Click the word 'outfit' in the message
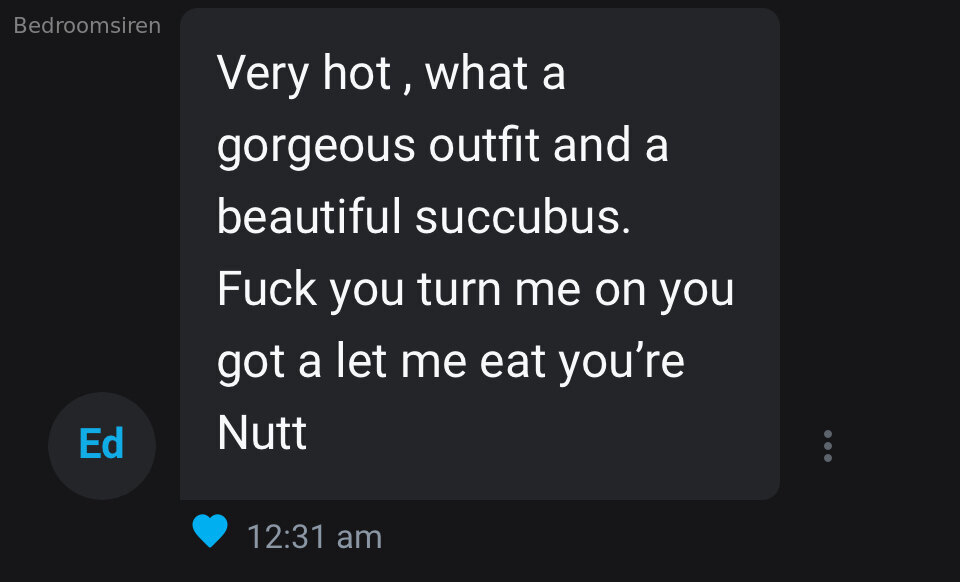This screenshot has height=582, width=960. [x=484, y=145]
